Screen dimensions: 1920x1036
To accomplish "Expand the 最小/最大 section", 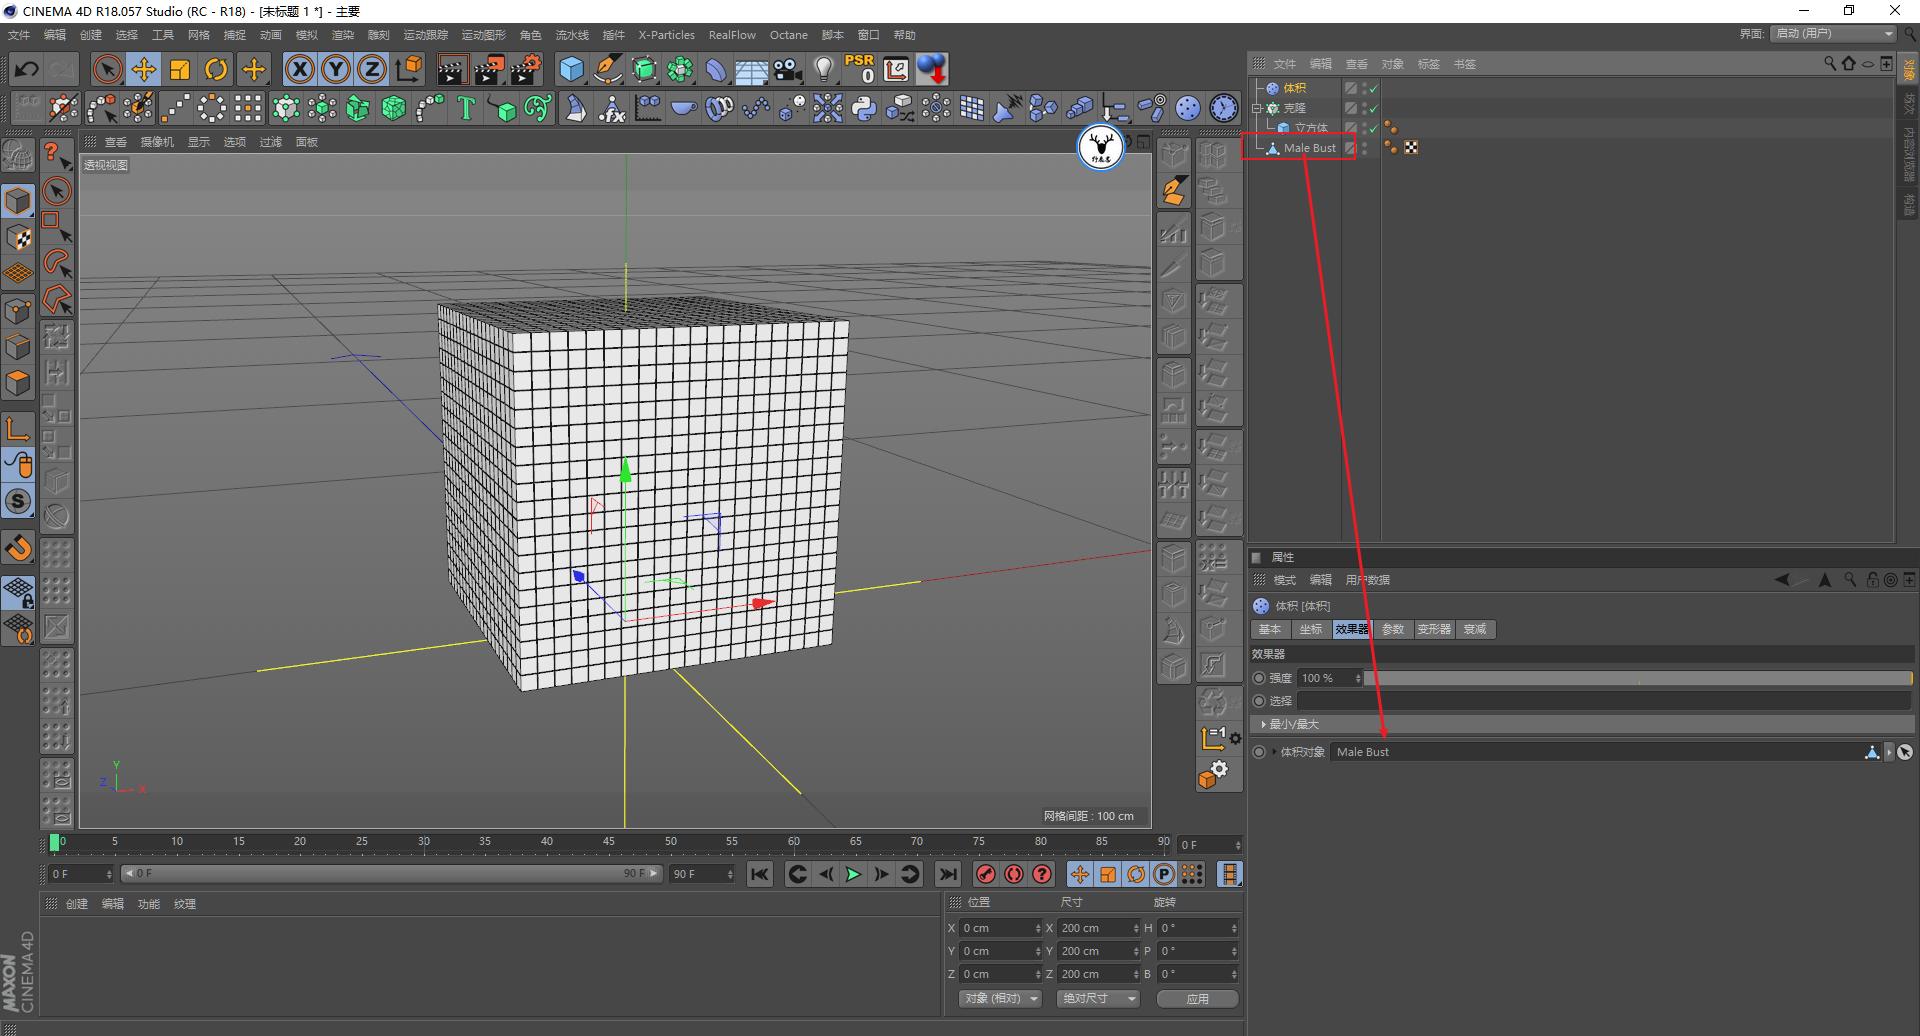I will (x=1264, y=724).
